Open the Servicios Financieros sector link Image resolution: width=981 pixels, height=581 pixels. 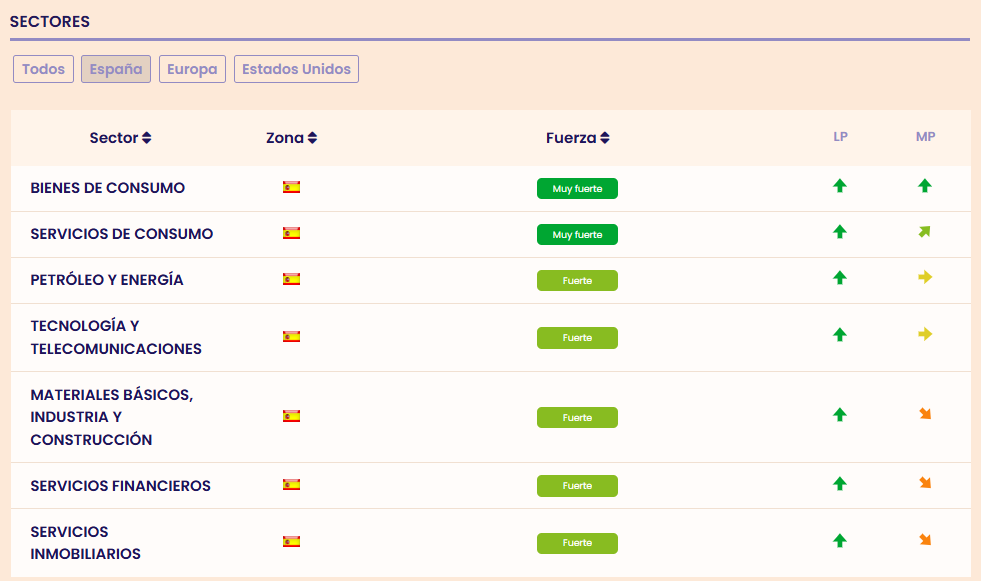click(x=121, y=486)
